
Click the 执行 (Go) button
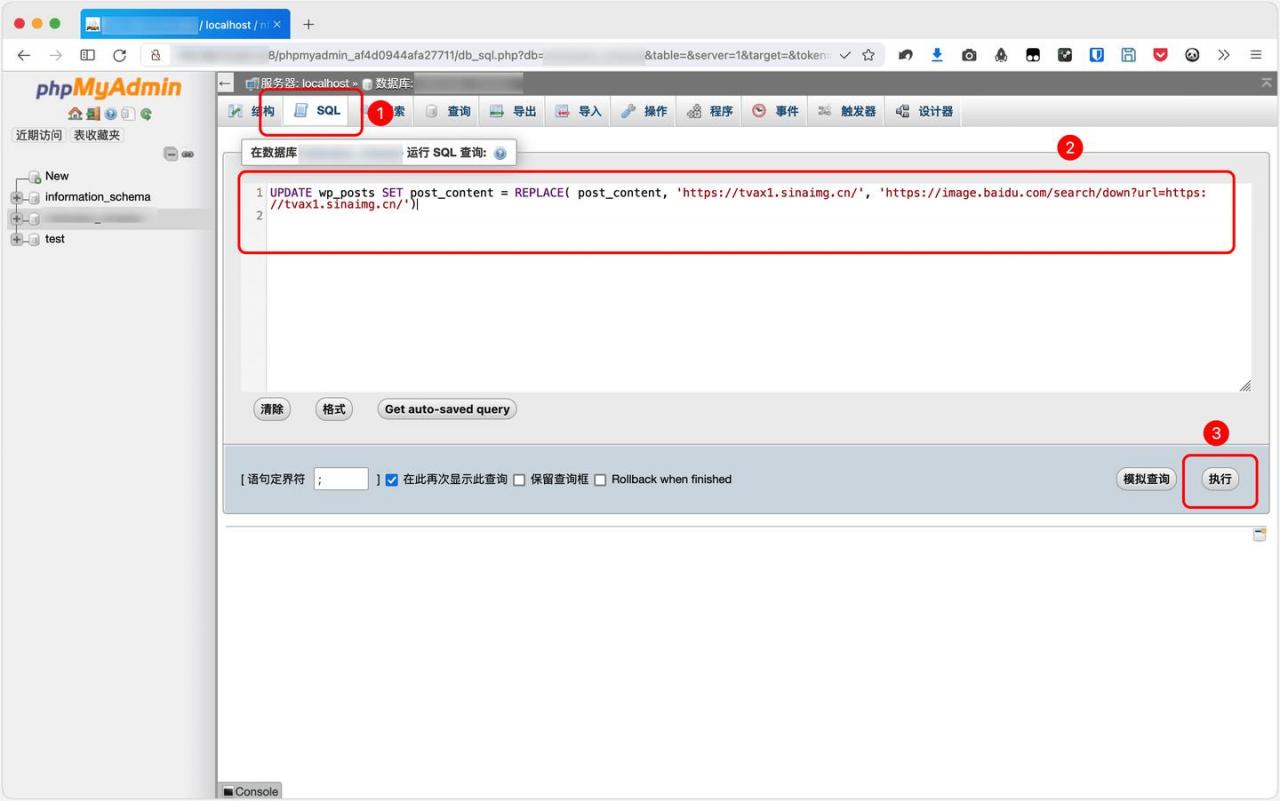click(1219, 479)
